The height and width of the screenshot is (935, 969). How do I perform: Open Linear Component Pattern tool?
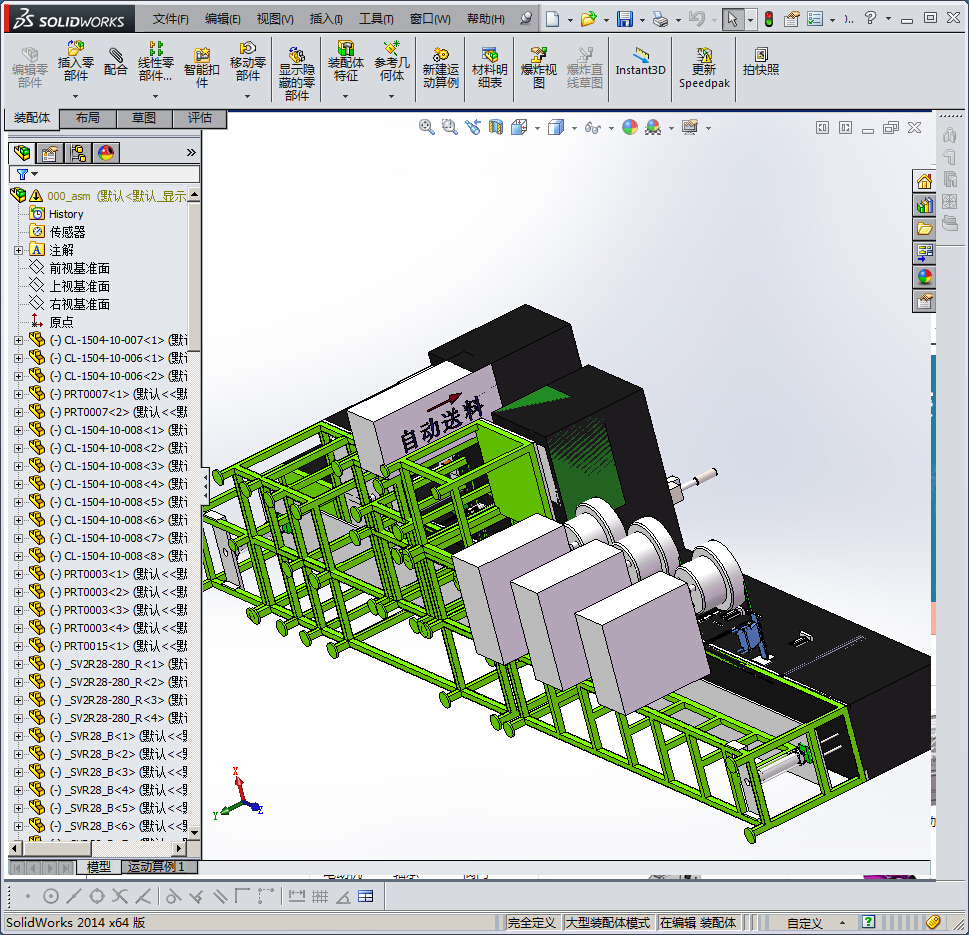coord(155,61)
